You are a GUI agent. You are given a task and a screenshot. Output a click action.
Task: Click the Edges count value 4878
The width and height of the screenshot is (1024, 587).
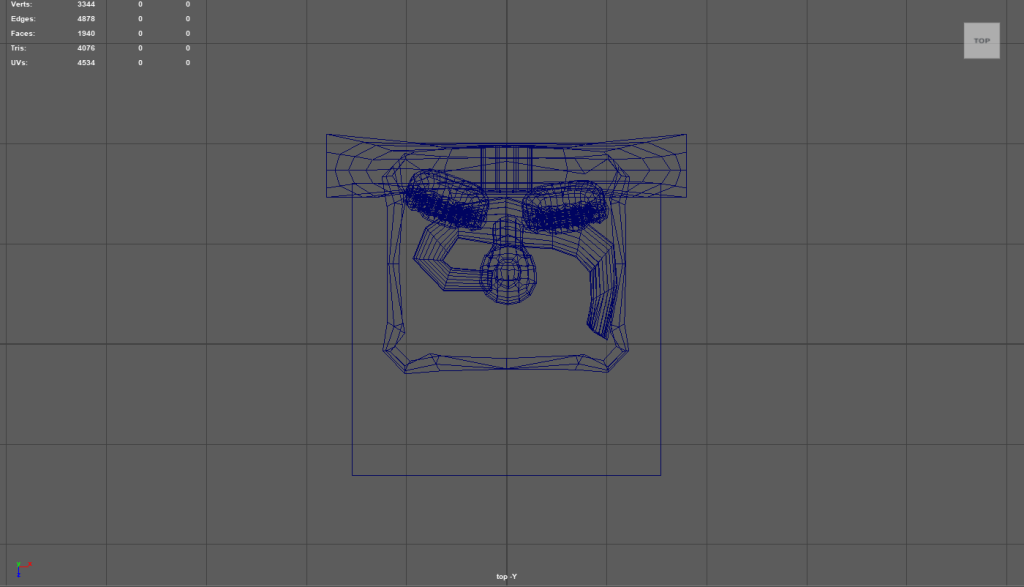(x=86, y=19)
